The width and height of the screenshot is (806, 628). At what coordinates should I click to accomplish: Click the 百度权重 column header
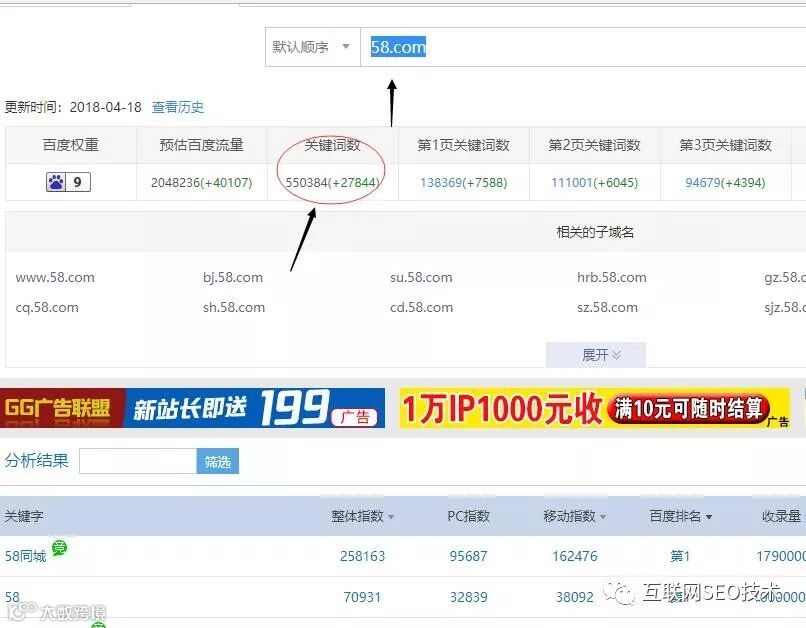(x=71, y=145)
